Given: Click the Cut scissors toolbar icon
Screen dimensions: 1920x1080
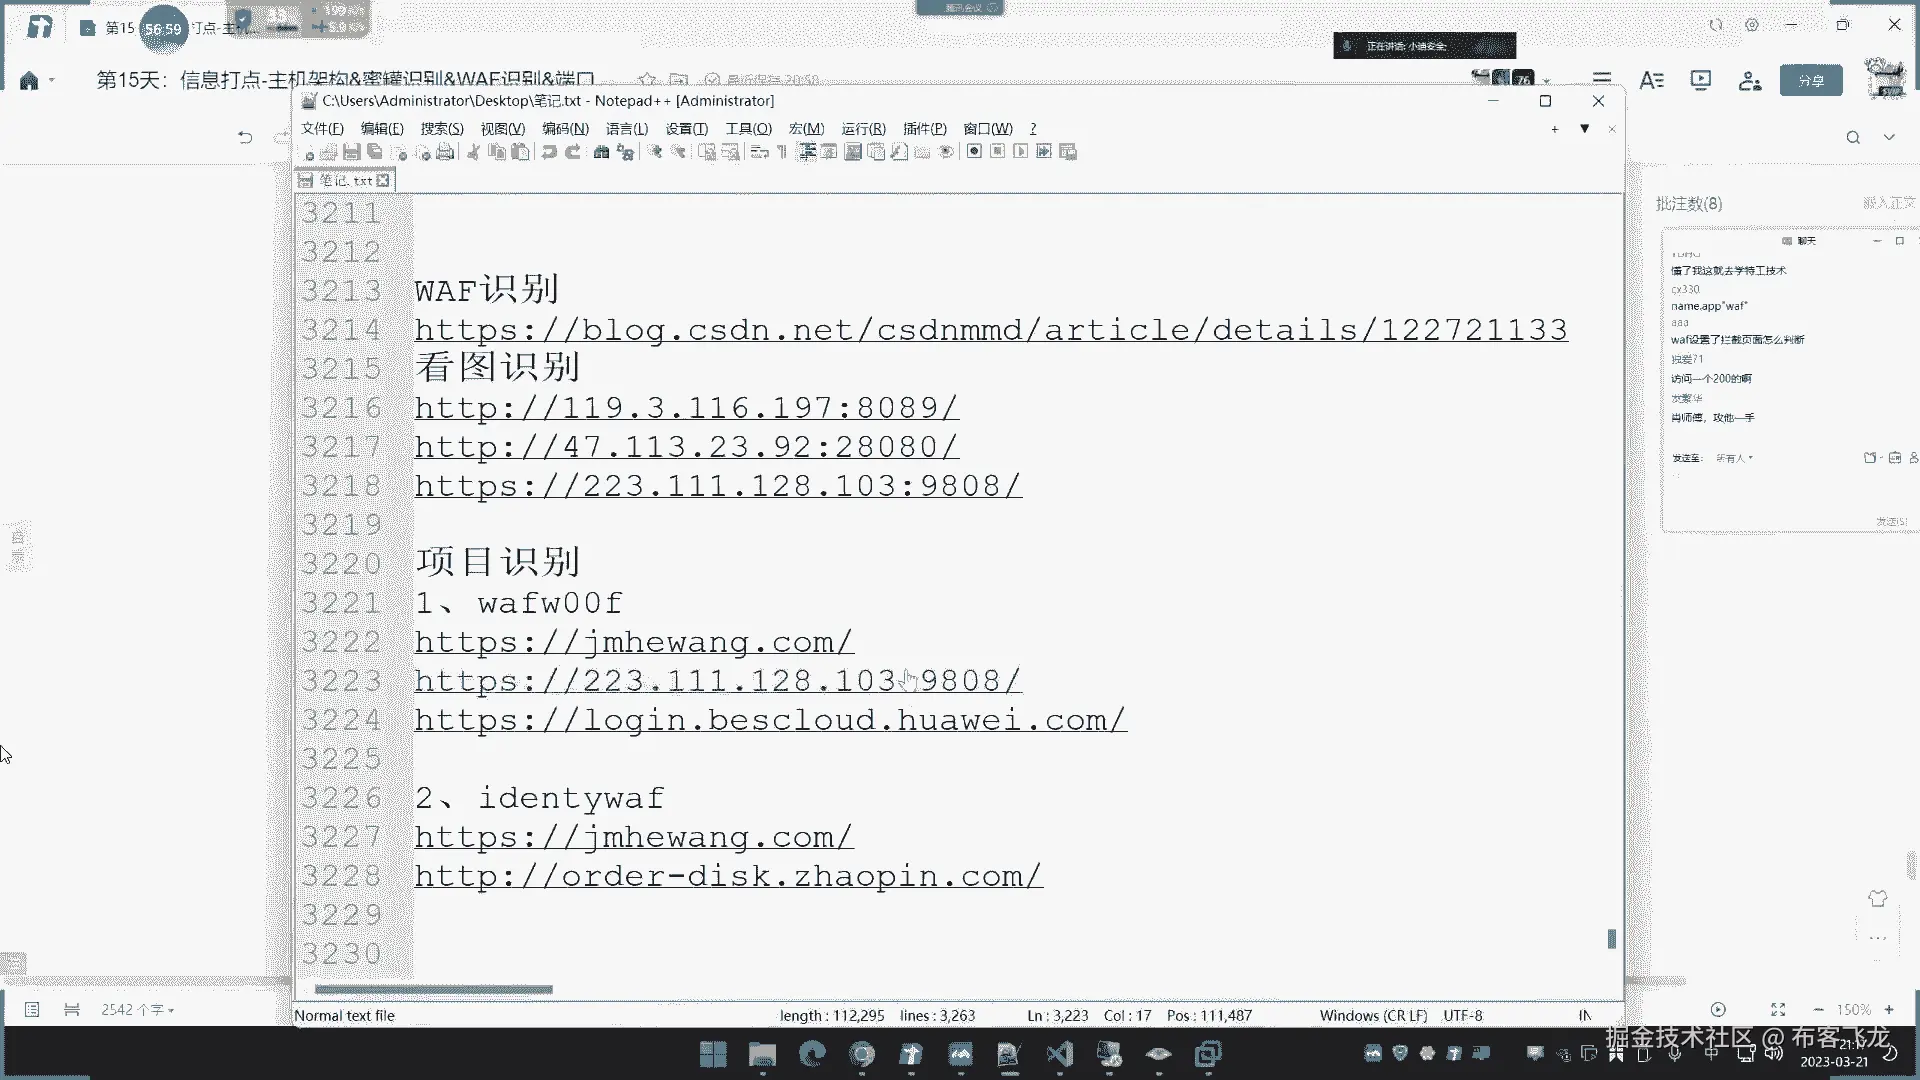Looking at the screenshot, I should coord(474,152).
